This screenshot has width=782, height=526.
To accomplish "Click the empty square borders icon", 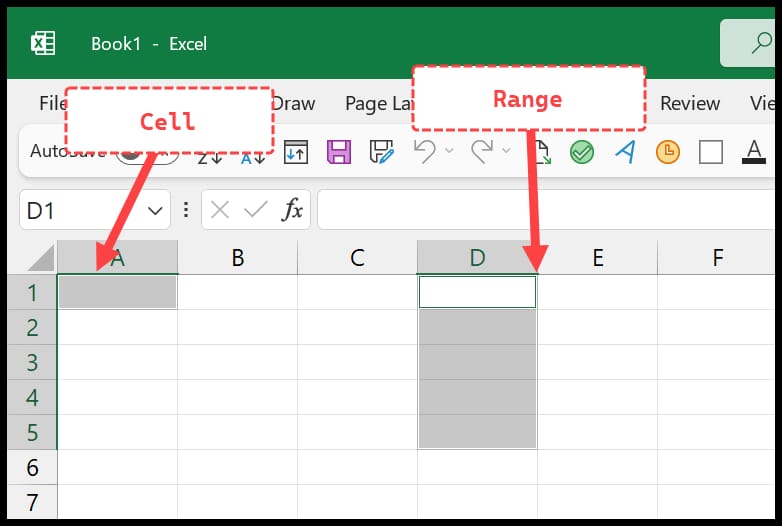I will coord(711,152).
